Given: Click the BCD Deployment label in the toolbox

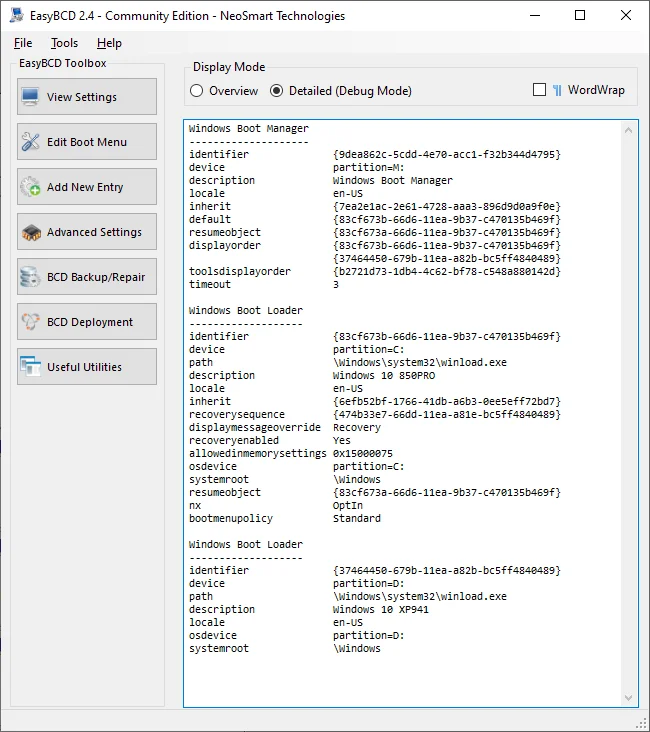Looking at the screenshot, I should point(90,322).
